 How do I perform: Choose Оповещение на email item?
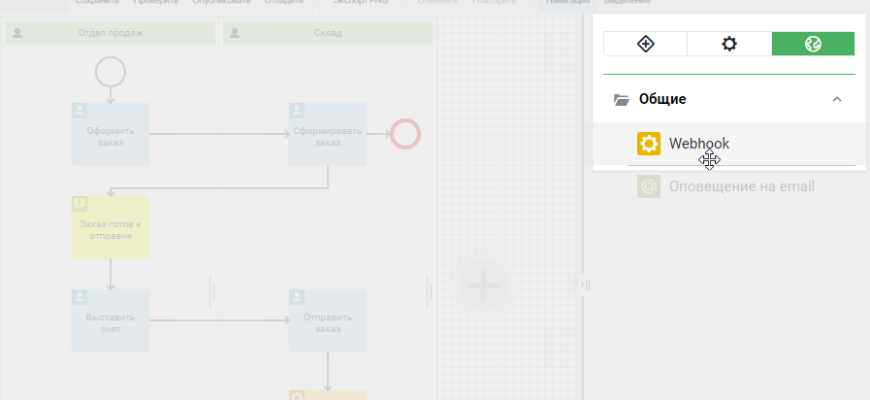741,186
